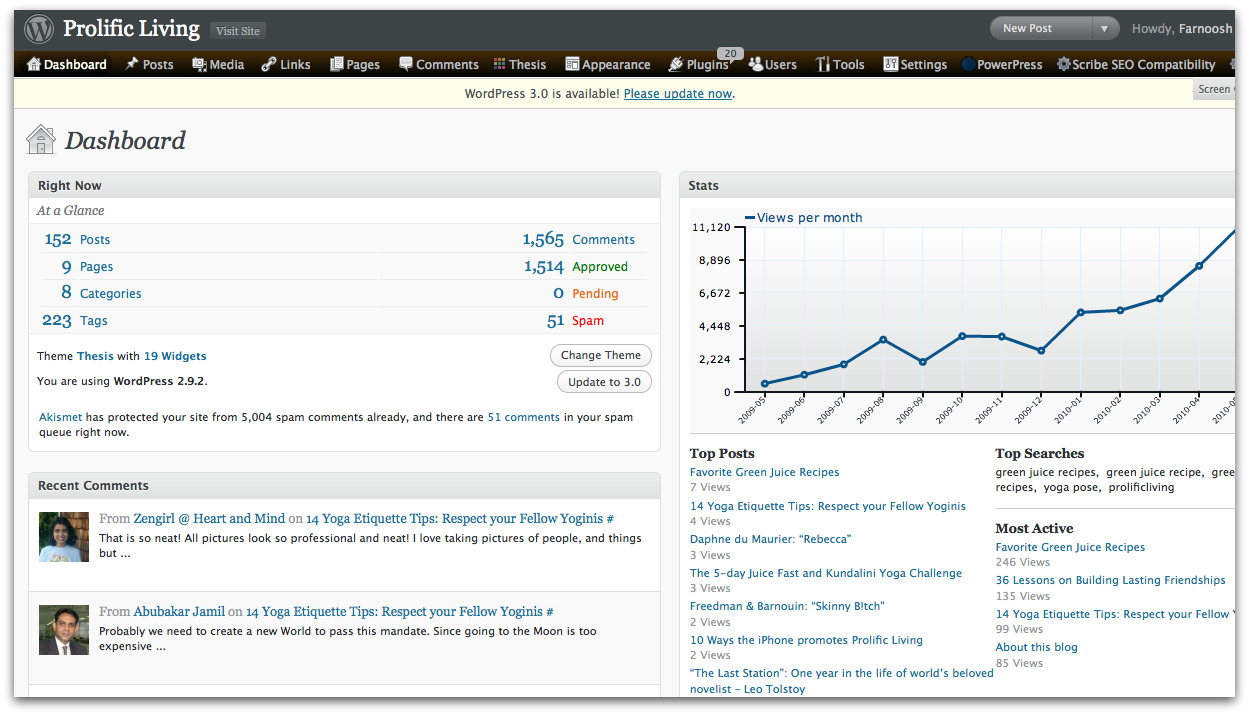The image size is (1249, 715).
Task: Open Favorite Green Juice Recipes in Top Posts
Action: (764, 472)
